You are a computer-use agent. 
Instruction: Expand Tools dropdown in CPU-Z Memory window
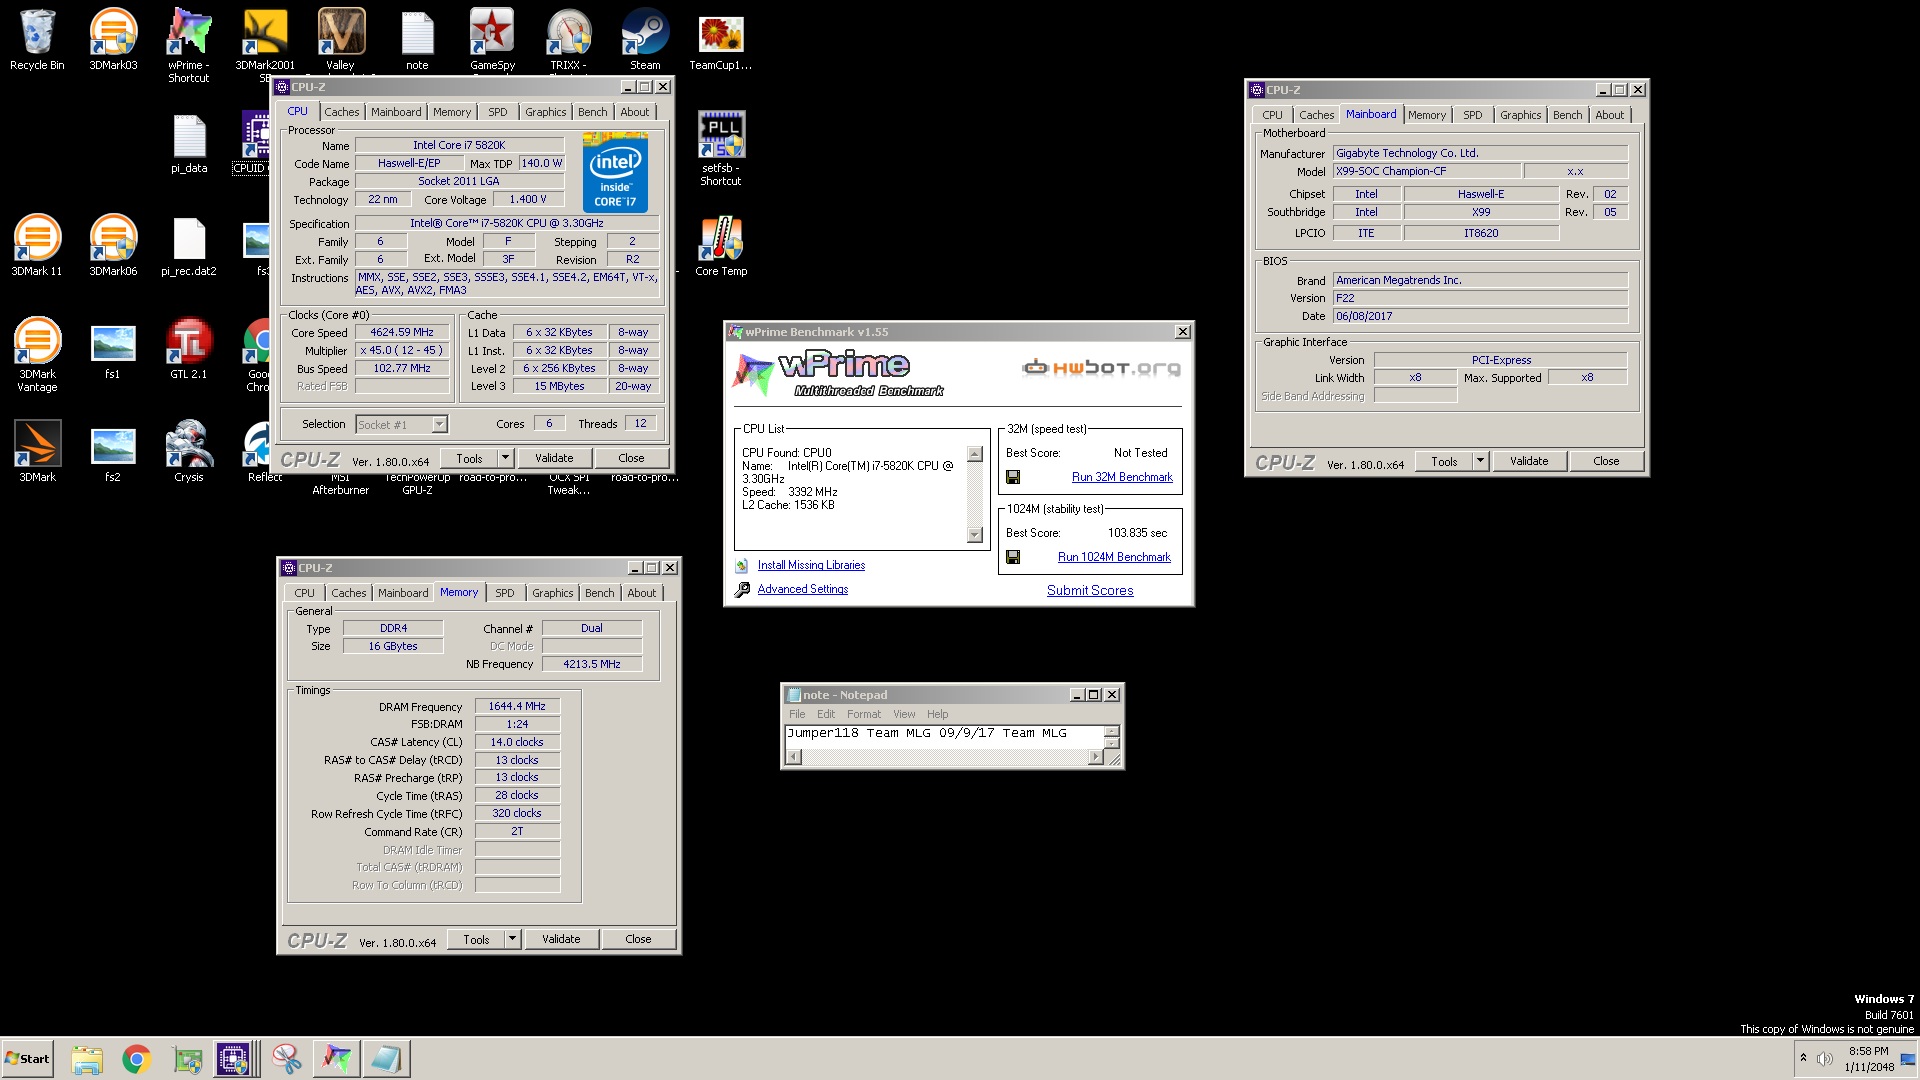(512, 940)
